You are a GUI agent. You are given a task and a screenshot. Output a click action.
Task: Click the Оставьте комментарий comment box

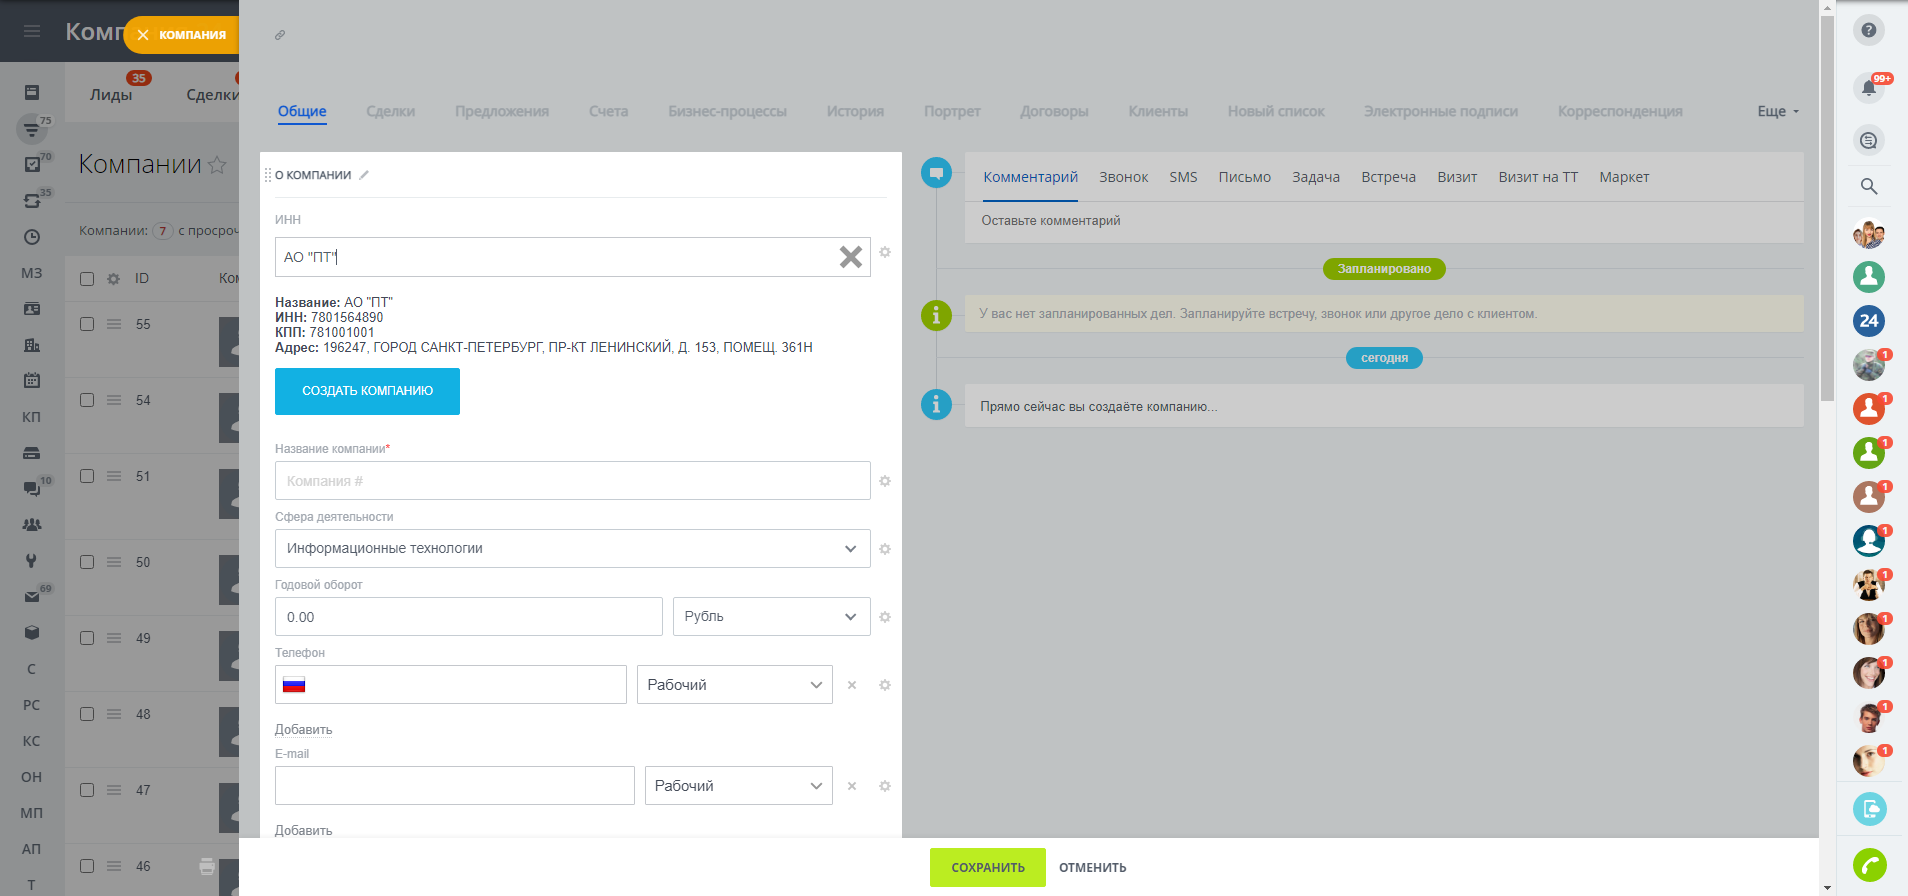tap(1384, 221)
